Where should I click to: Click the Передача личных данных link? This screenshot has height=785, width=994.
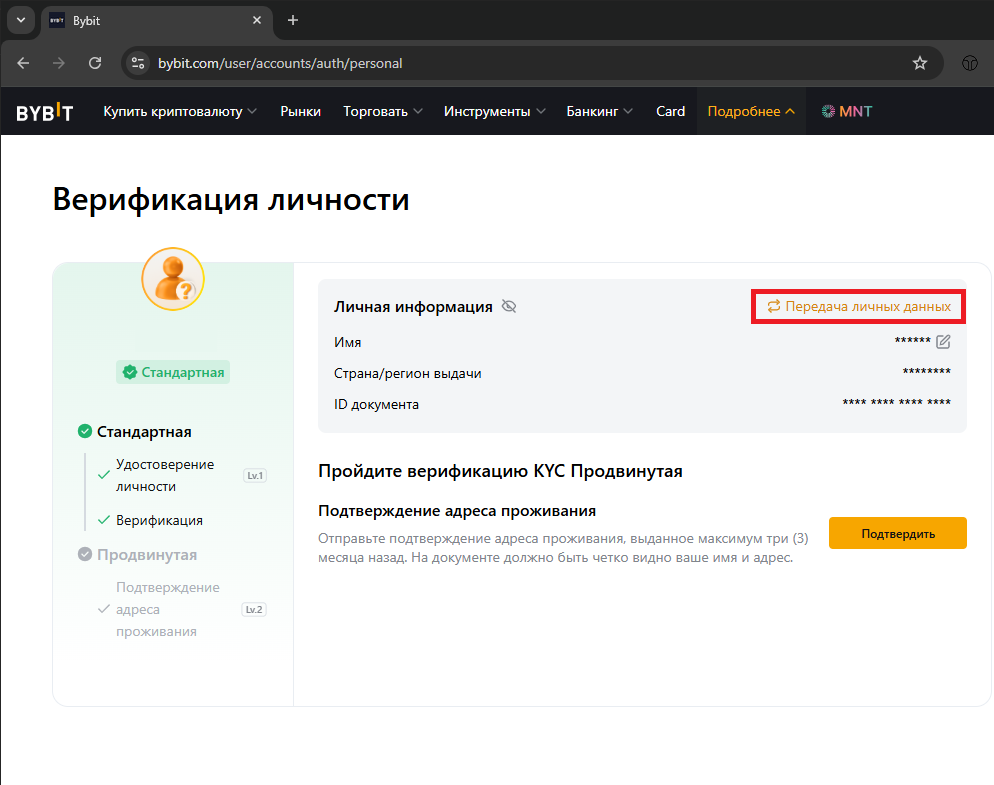(858, 307)
